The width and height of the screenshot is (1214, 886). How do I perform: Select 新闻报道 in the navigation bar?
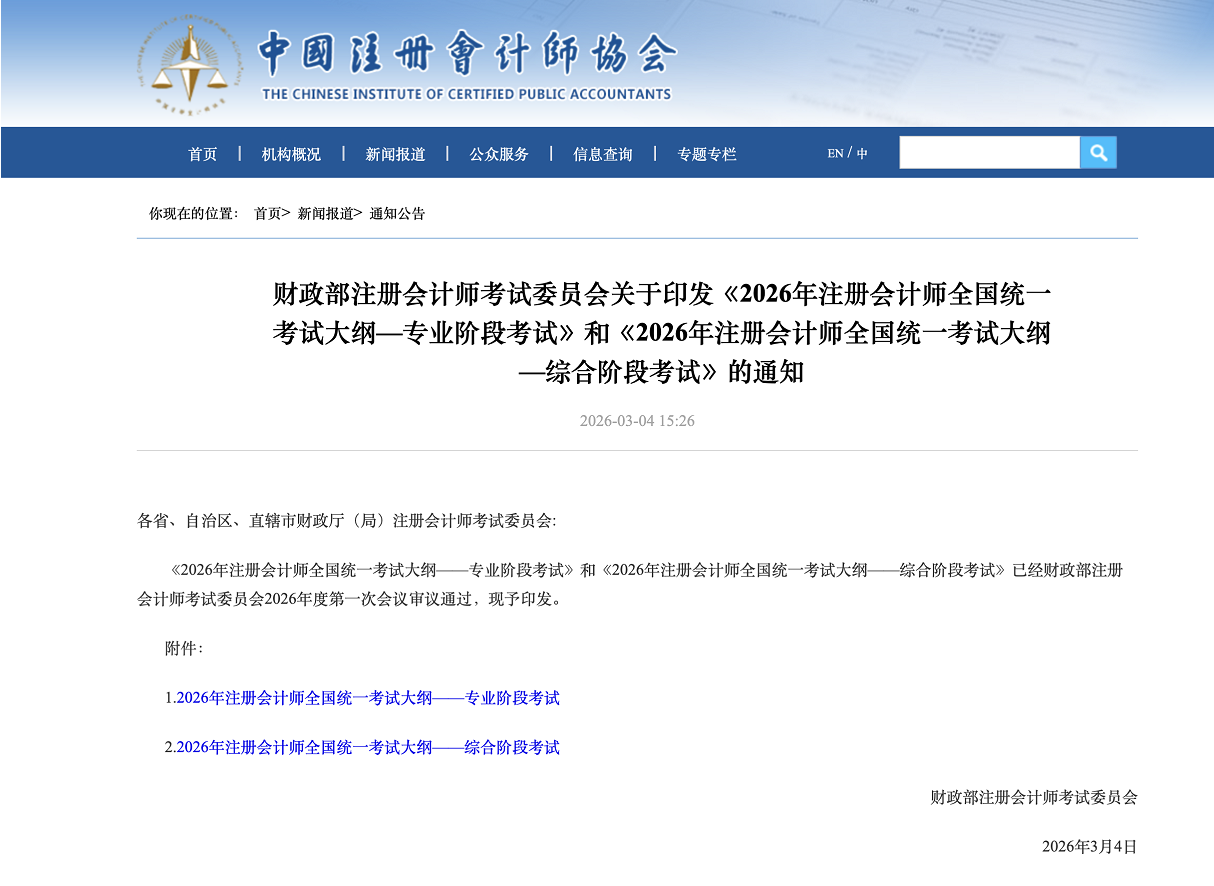[395, 154]
